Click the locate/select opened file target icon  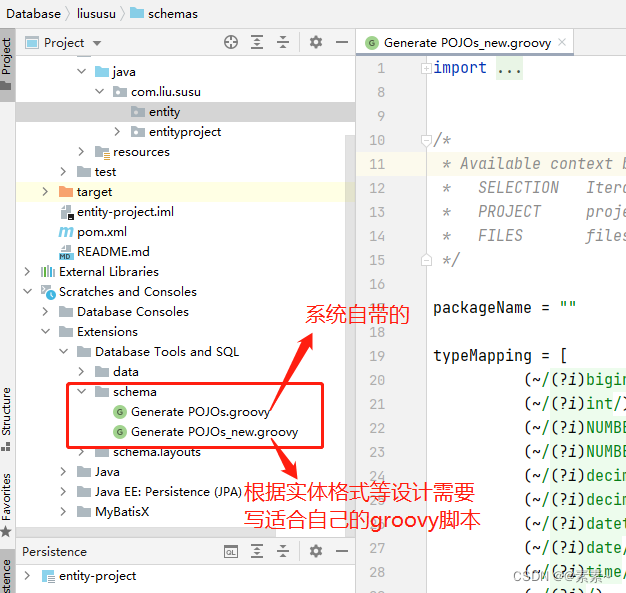click(231, 42)
